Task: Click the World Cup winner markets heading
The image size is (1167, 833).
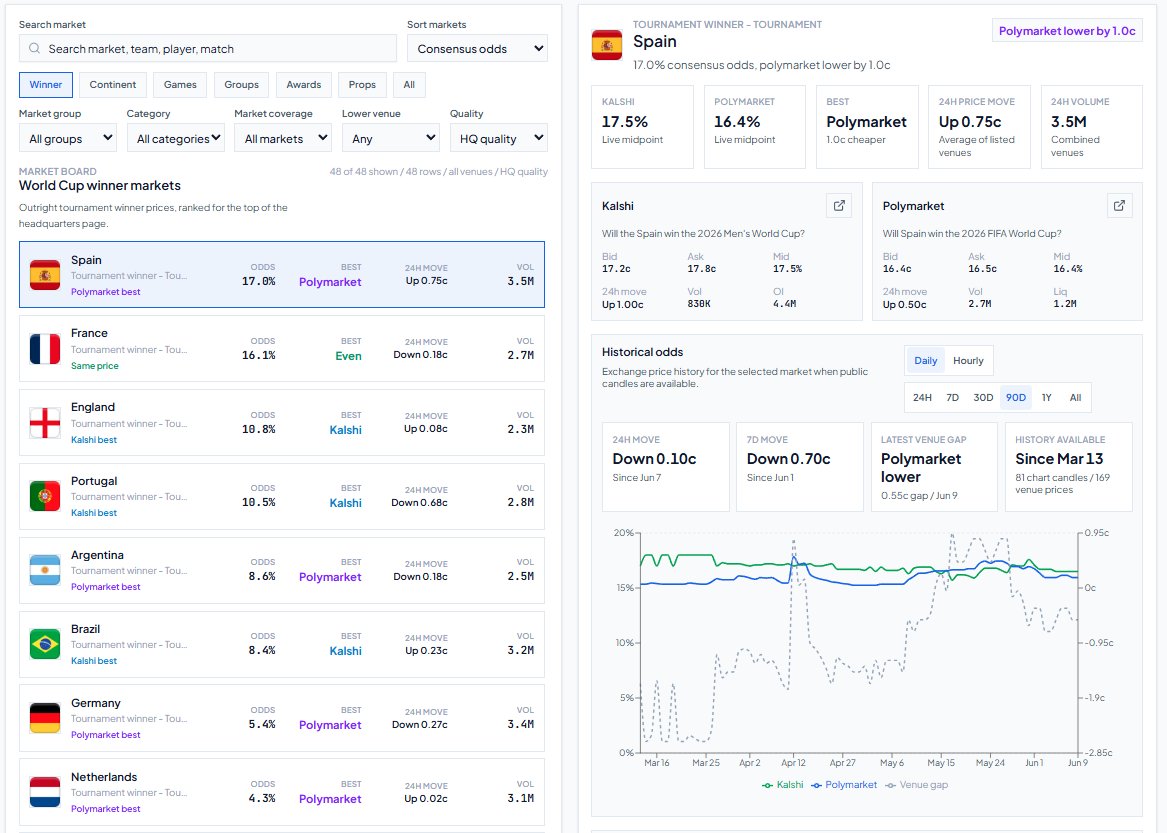Action: pyautogui.click(x=100, y=185)
